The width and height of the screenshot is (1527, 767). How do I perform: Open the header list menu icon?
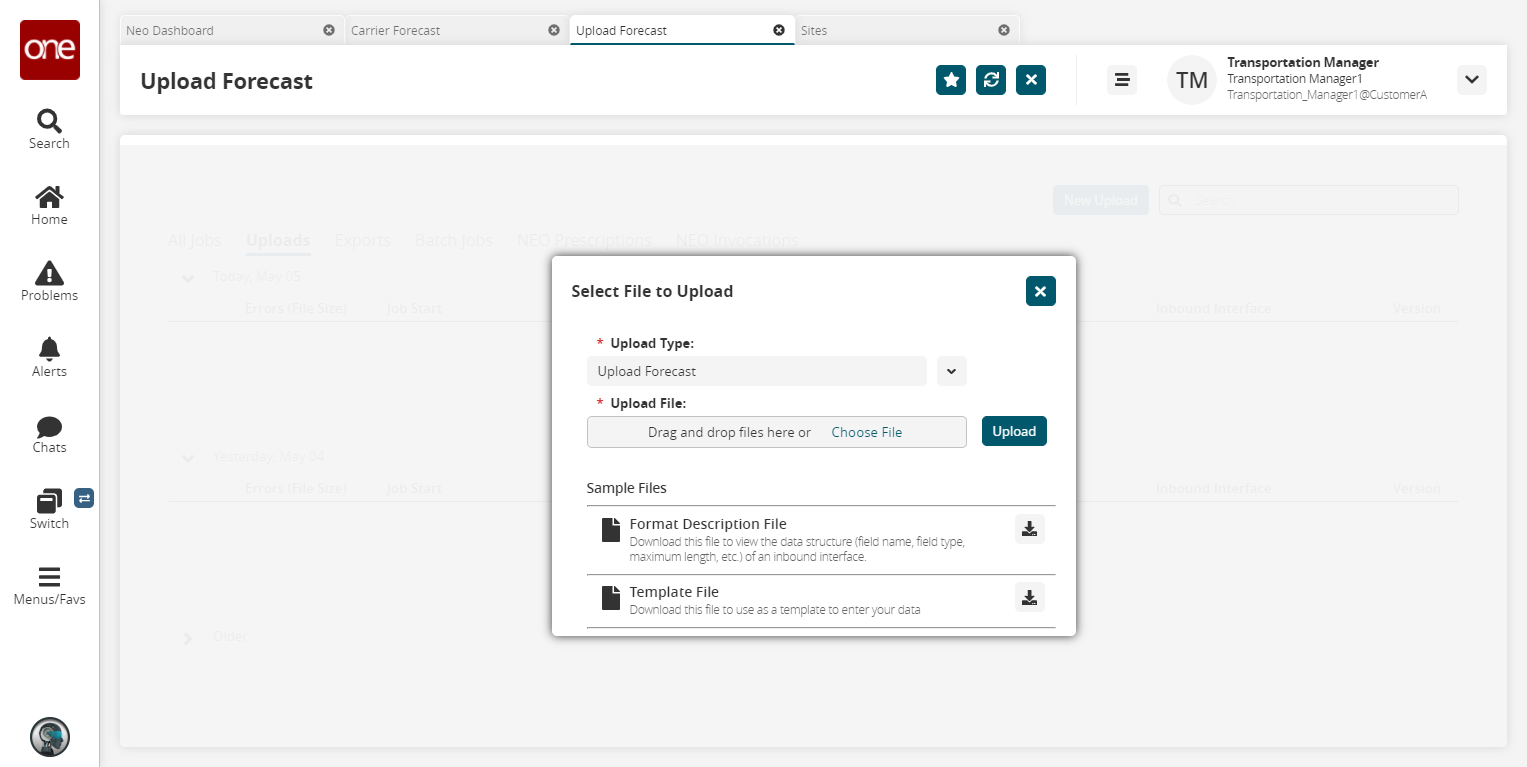(x=1122, y=80)
